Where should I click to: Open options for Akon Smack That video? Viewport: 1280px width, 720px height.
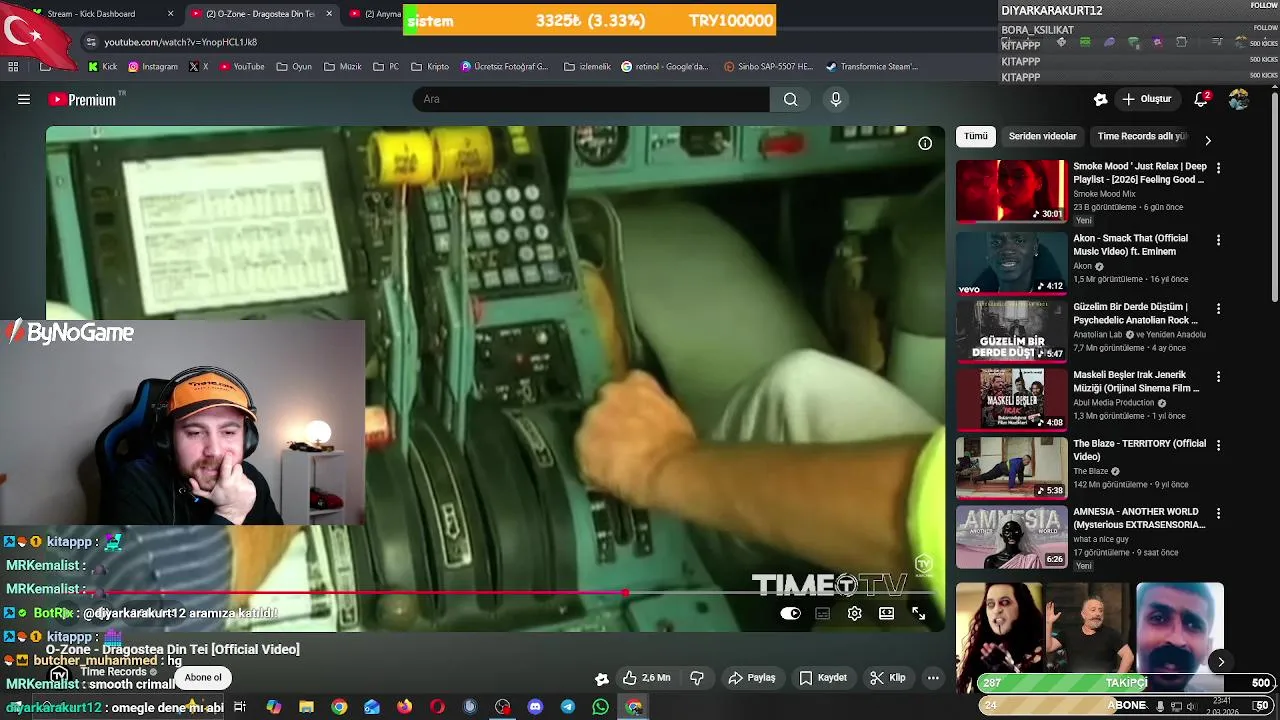(1218, 240)
